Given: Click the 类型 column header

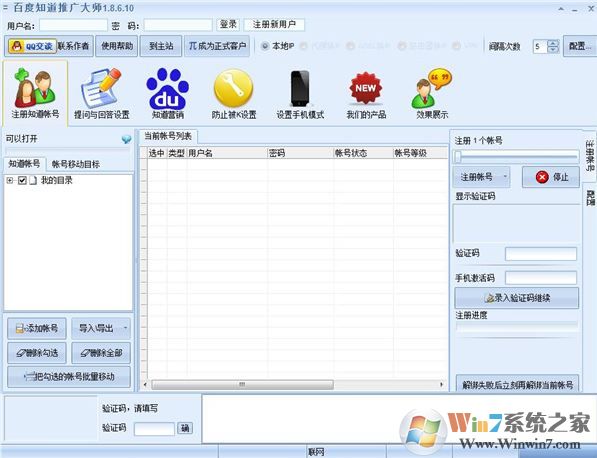Looking at the screenshot, I should pyautogui.click(x=177, y=153).
